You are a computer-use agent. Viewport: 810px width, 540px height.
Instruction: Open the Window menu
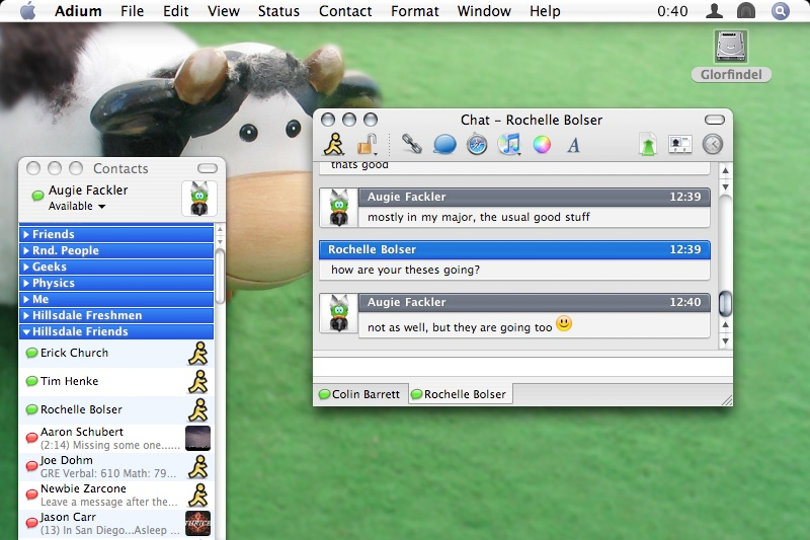pyautogui.click(x=484, y=11)
